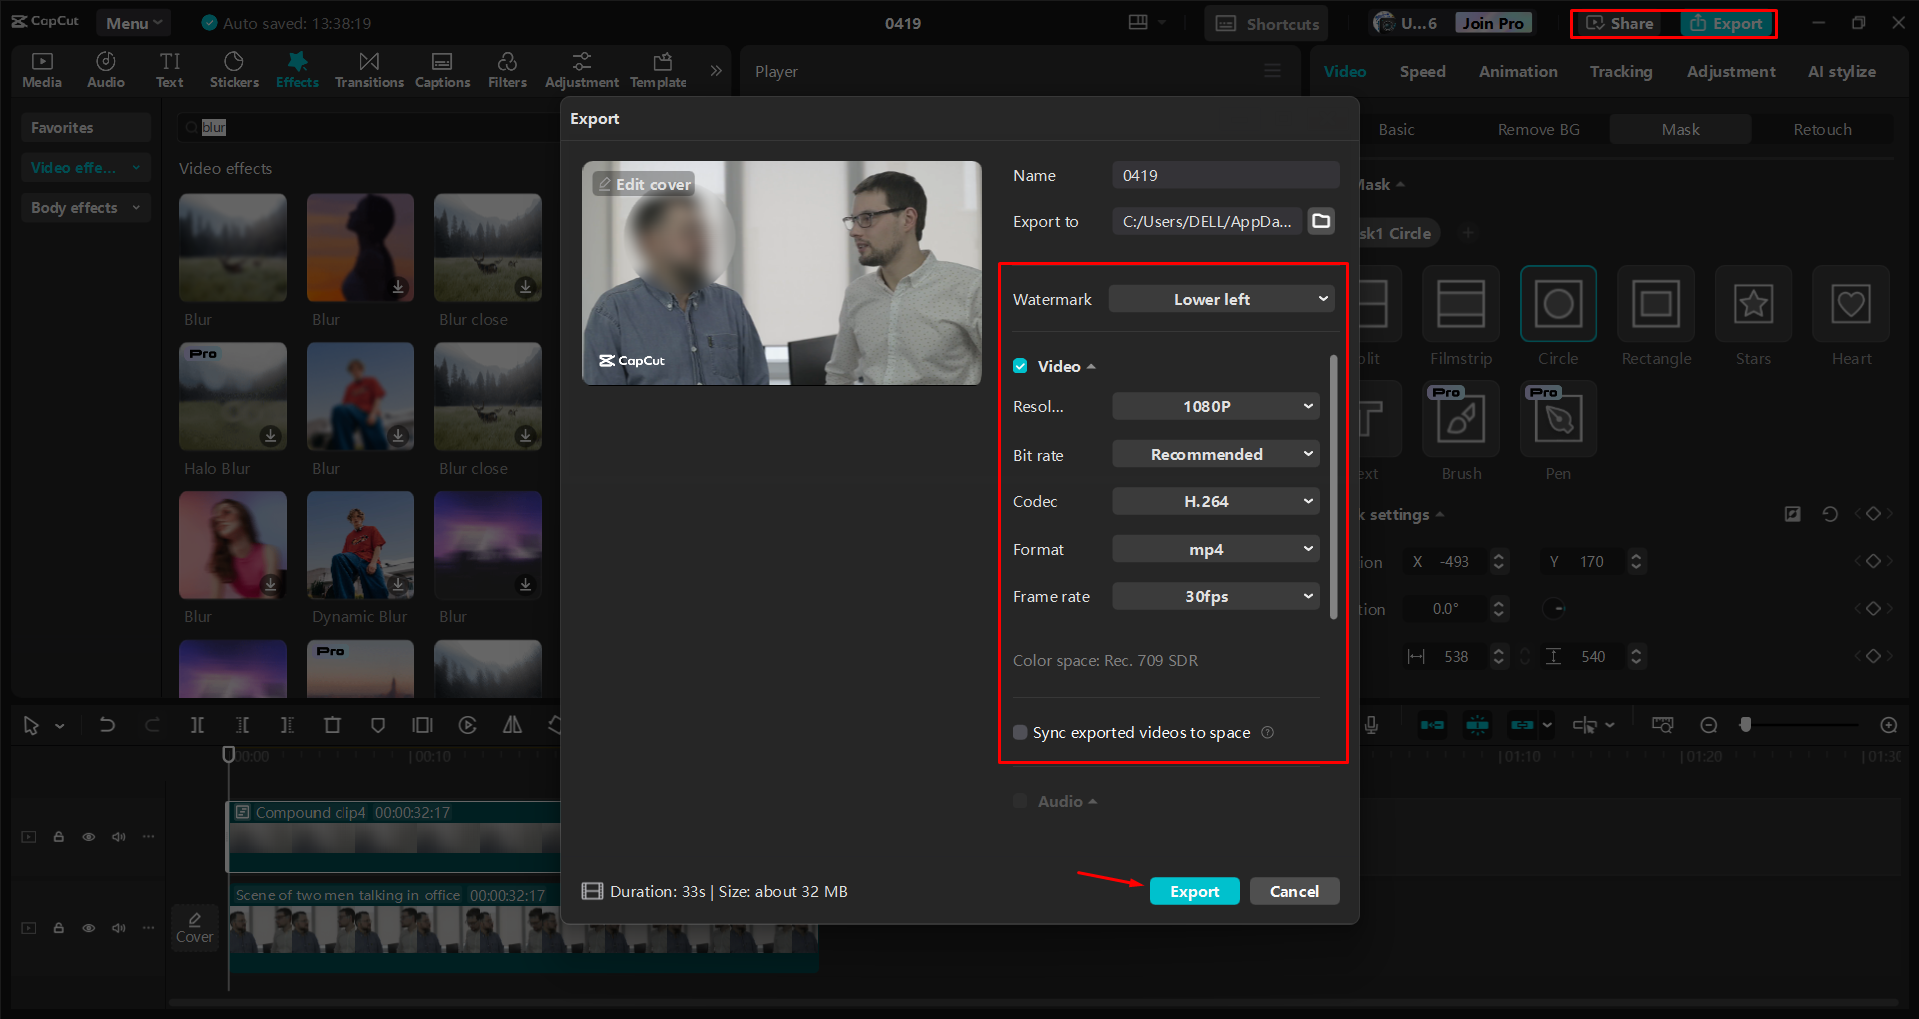The height and width of the screenshot is (1019, 1919).
Task: Click Edit cover on preview
Action: tap(644, 184)
